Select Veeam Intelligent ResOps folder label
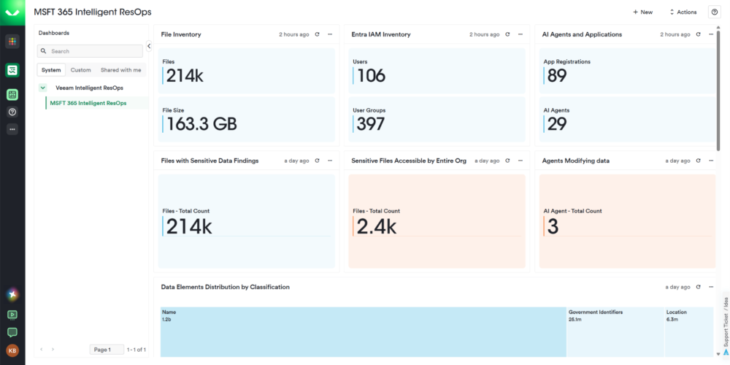 click(x=89, y=88)
